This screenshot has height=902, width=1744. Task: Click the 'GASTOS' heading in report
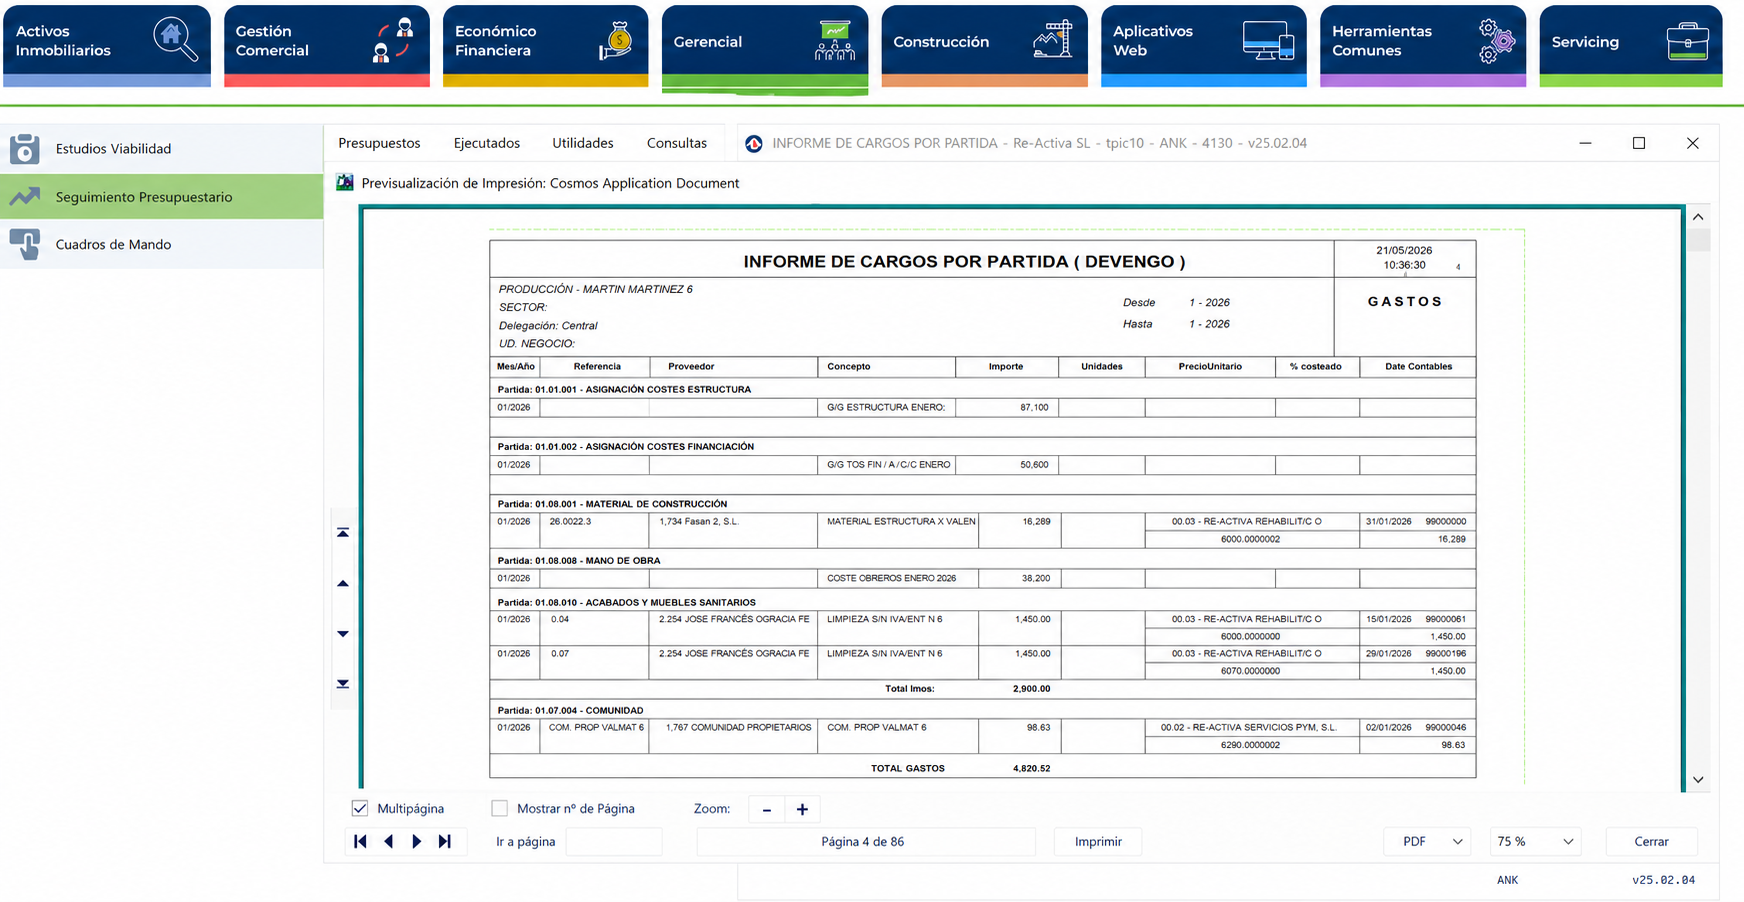tap(1405, 302)
